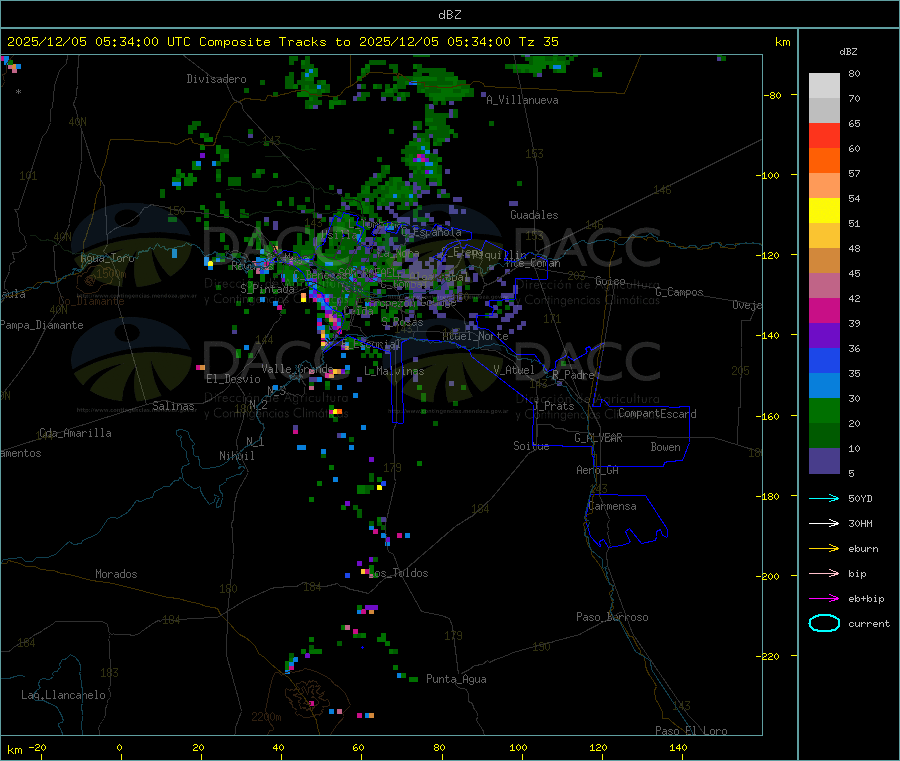Viewport: 900px width, 761px height.
Task: Click the Paso_Barroso map label
Action: click(x=612, y=617)
